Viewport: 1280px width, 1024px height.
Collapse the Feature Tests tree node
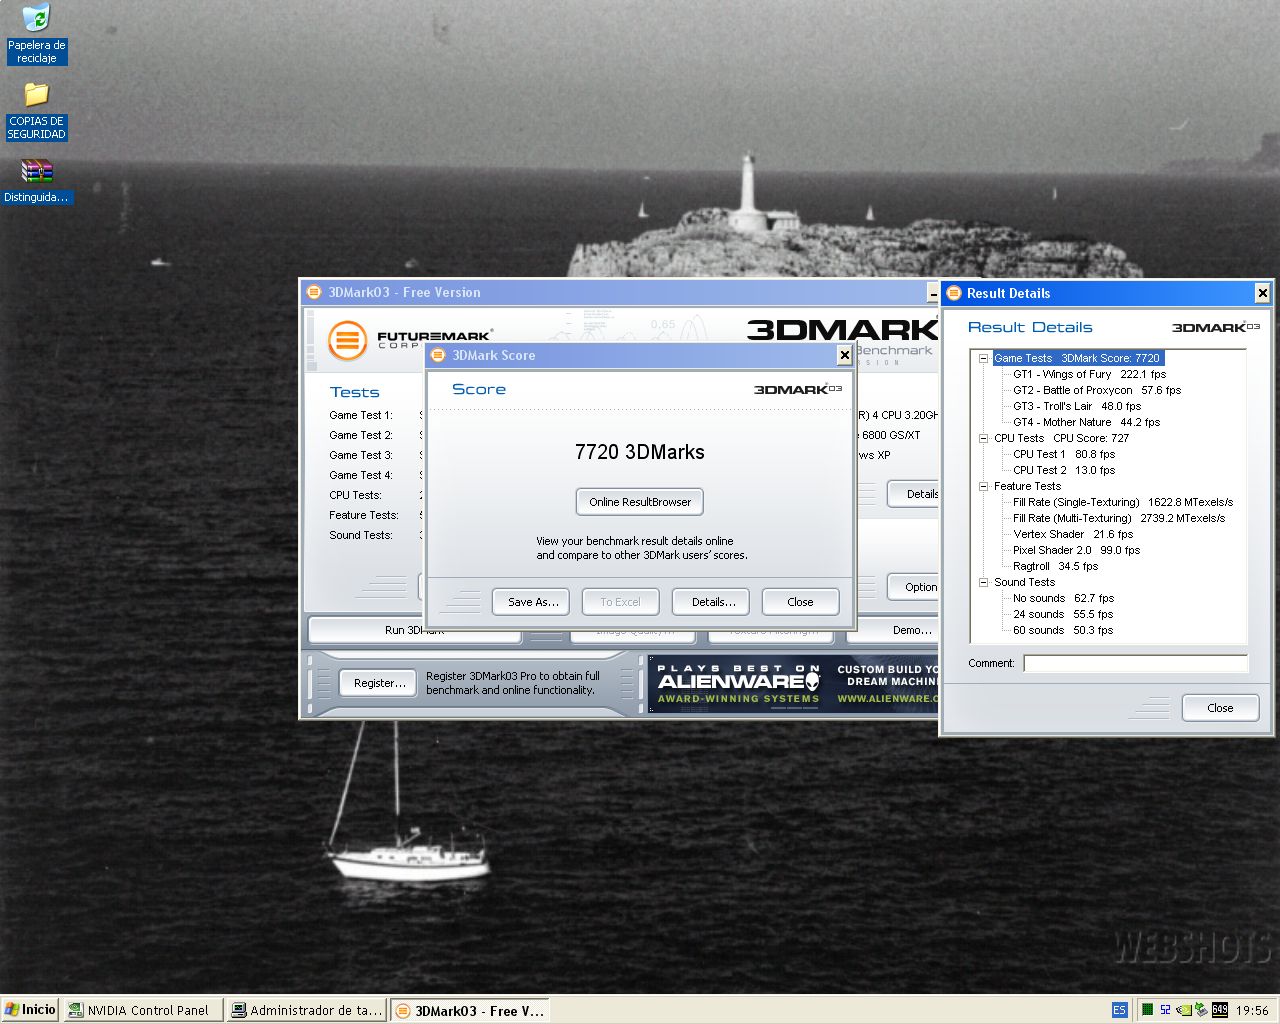click(984, 486)
